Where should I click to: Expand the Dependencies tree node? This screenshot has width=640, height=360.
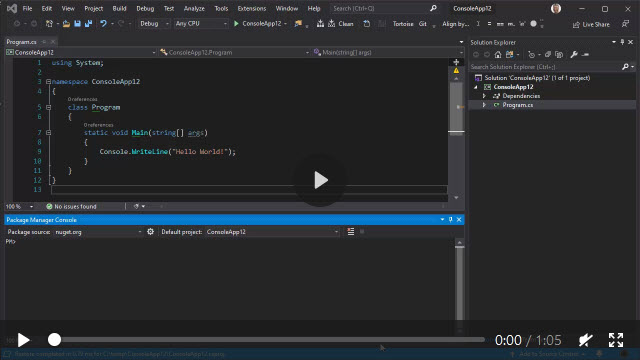(x=484, y=96)
